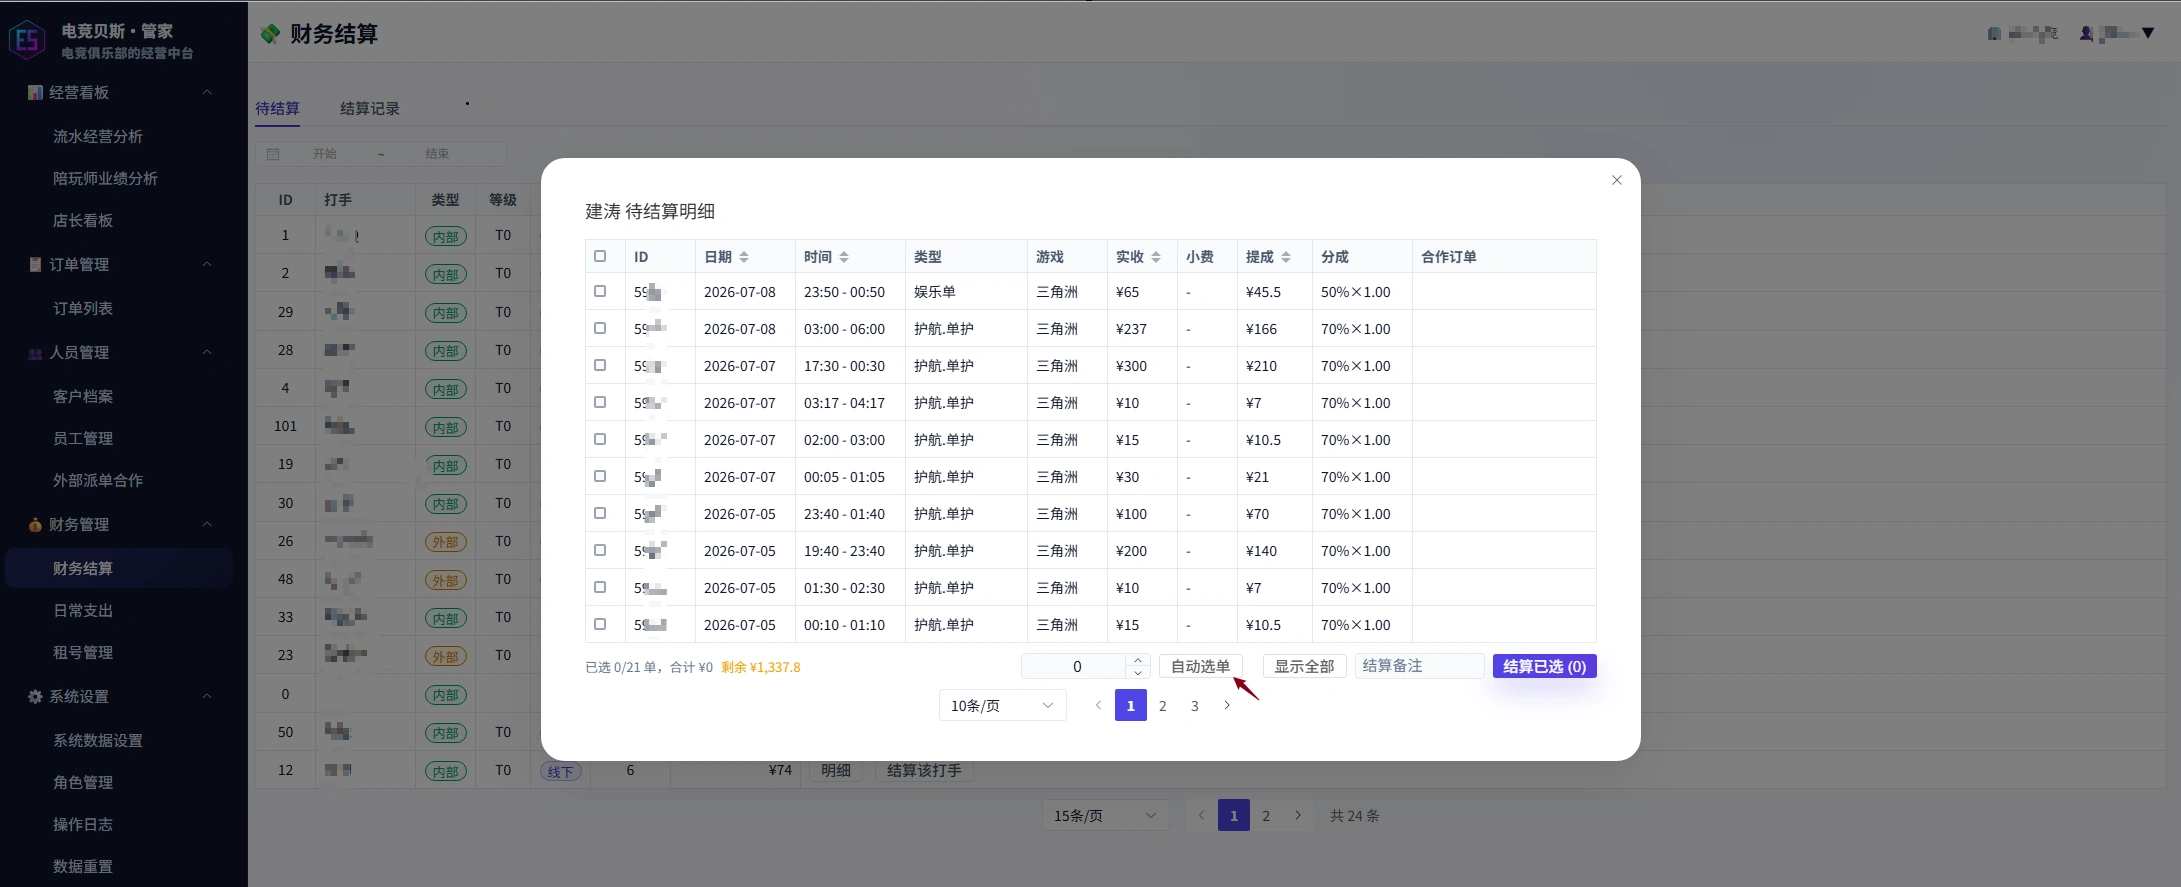Click the 人员管理 people icon
The image size is (2181, 887).
point(35,353)
